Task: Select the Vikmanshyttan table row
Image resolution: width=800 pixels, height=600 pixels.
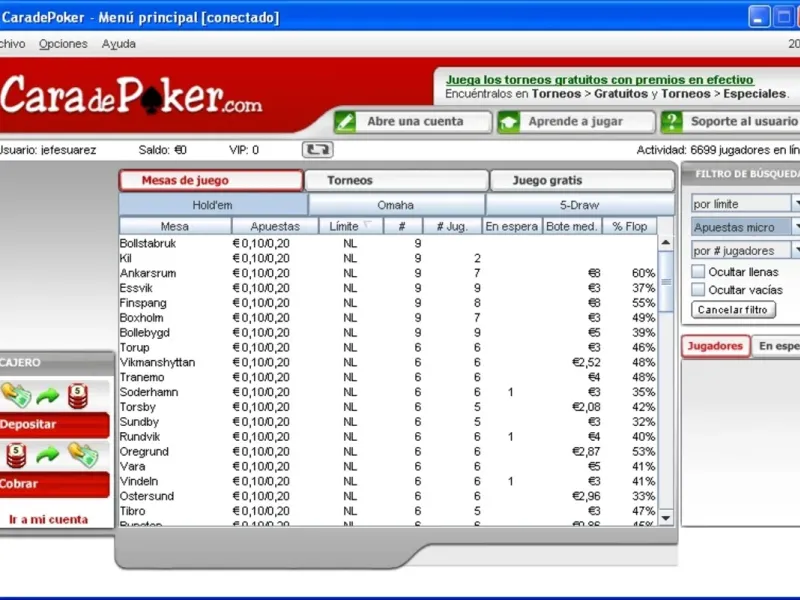Action: pyautogui.click(x=388, y=362)
